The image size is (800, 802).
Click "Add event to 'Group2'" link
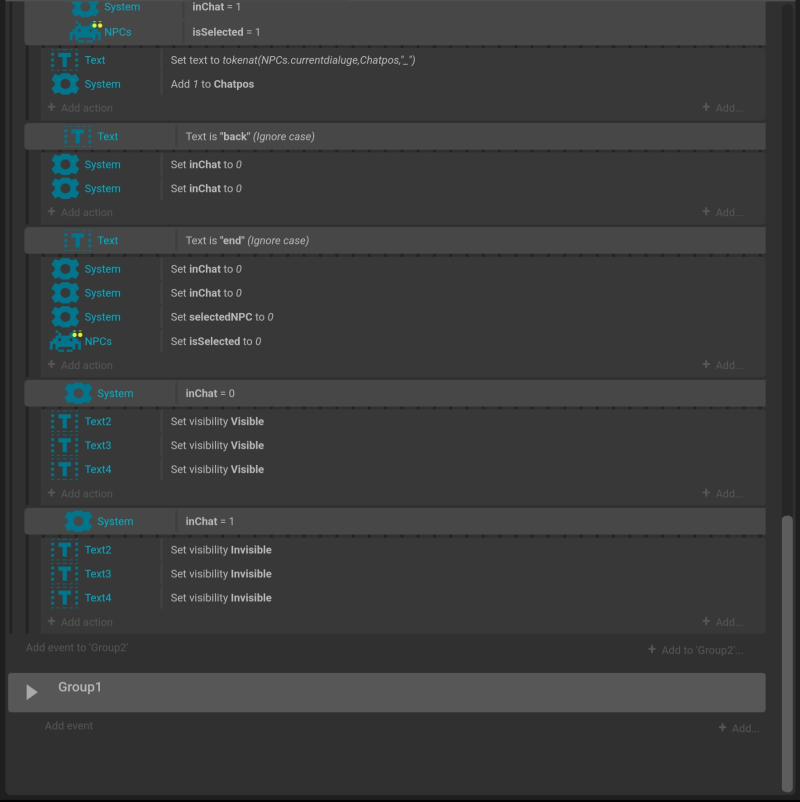pos(77,648)
